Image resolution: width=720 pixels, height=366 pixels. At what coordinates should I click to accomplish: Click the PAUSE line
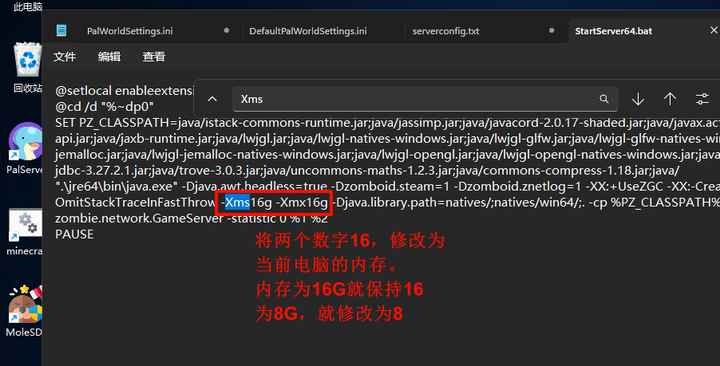pos(74,234)
